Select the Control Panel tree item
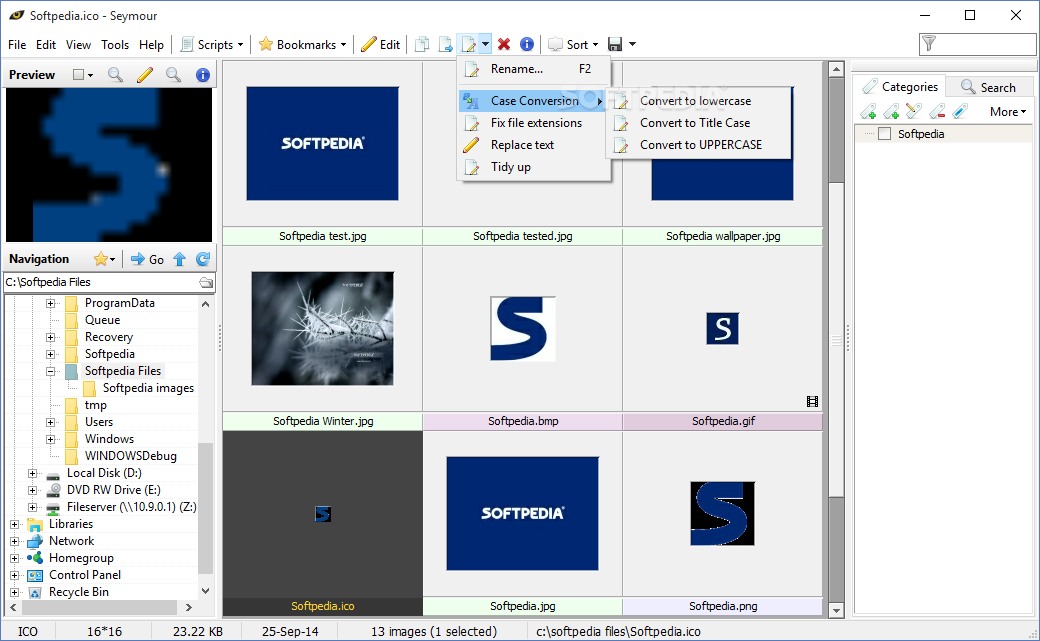The width and height of the screenshot is (1040, 641). 85,575
